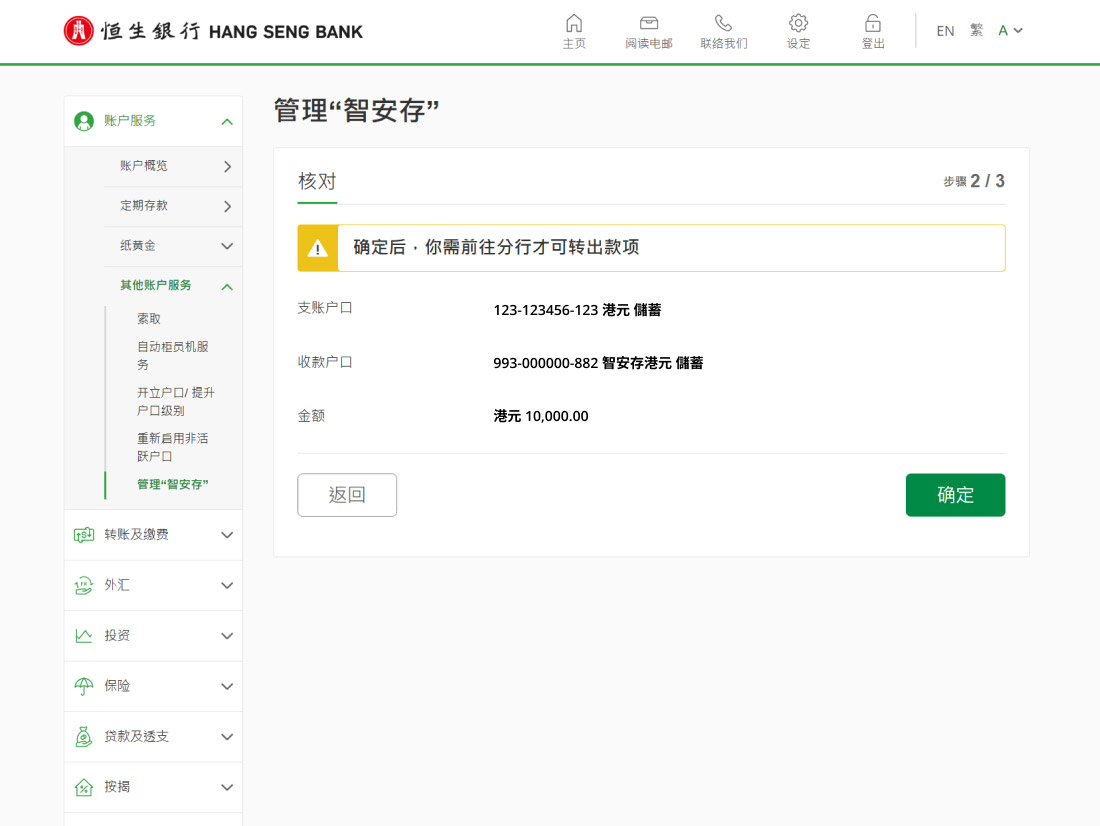Image resolution: width=1100 pixels, height=826 pixels.
Task: Click the 返回 back button
Action: point(347,495)
